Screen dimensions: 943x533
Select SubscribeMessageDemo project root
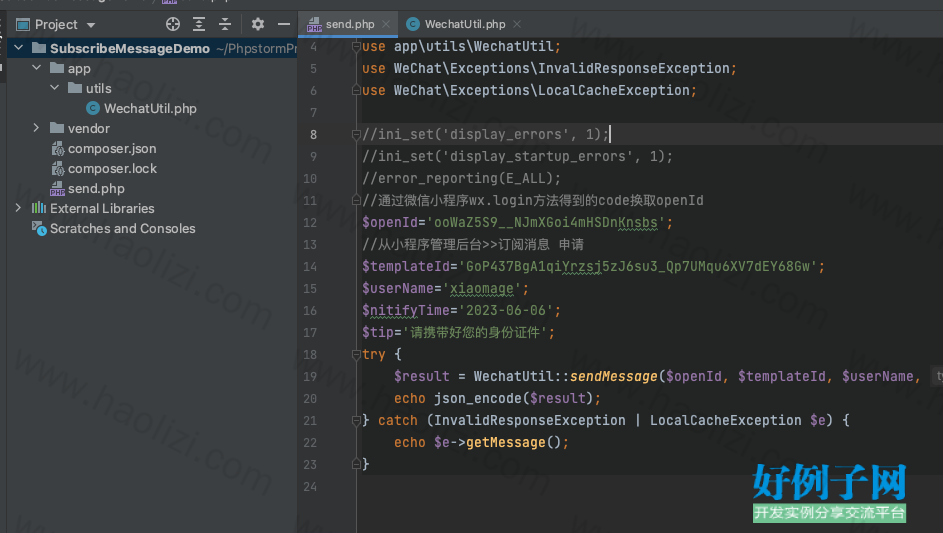point(130,48)
